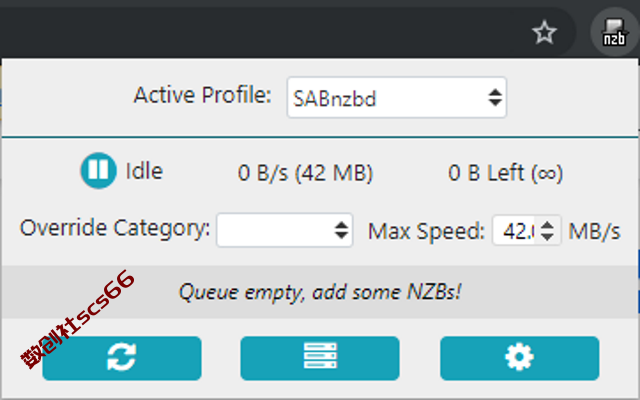Click the 'Queue empty, add some NZBs!' message

320,292
